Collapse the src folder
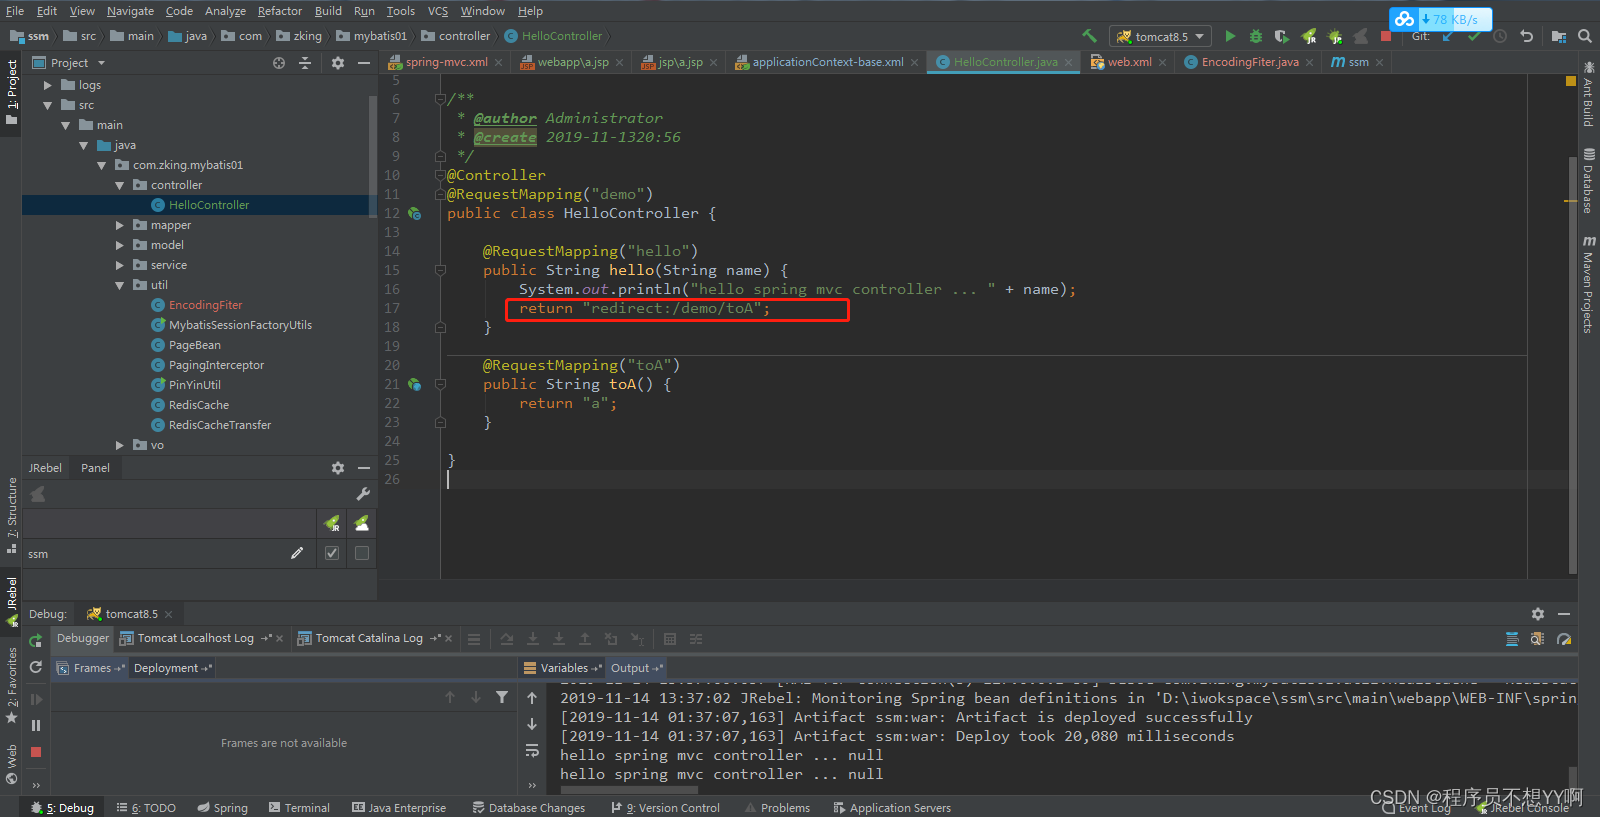The height and width of the screenshot is (817, 1600). point(47,105)
